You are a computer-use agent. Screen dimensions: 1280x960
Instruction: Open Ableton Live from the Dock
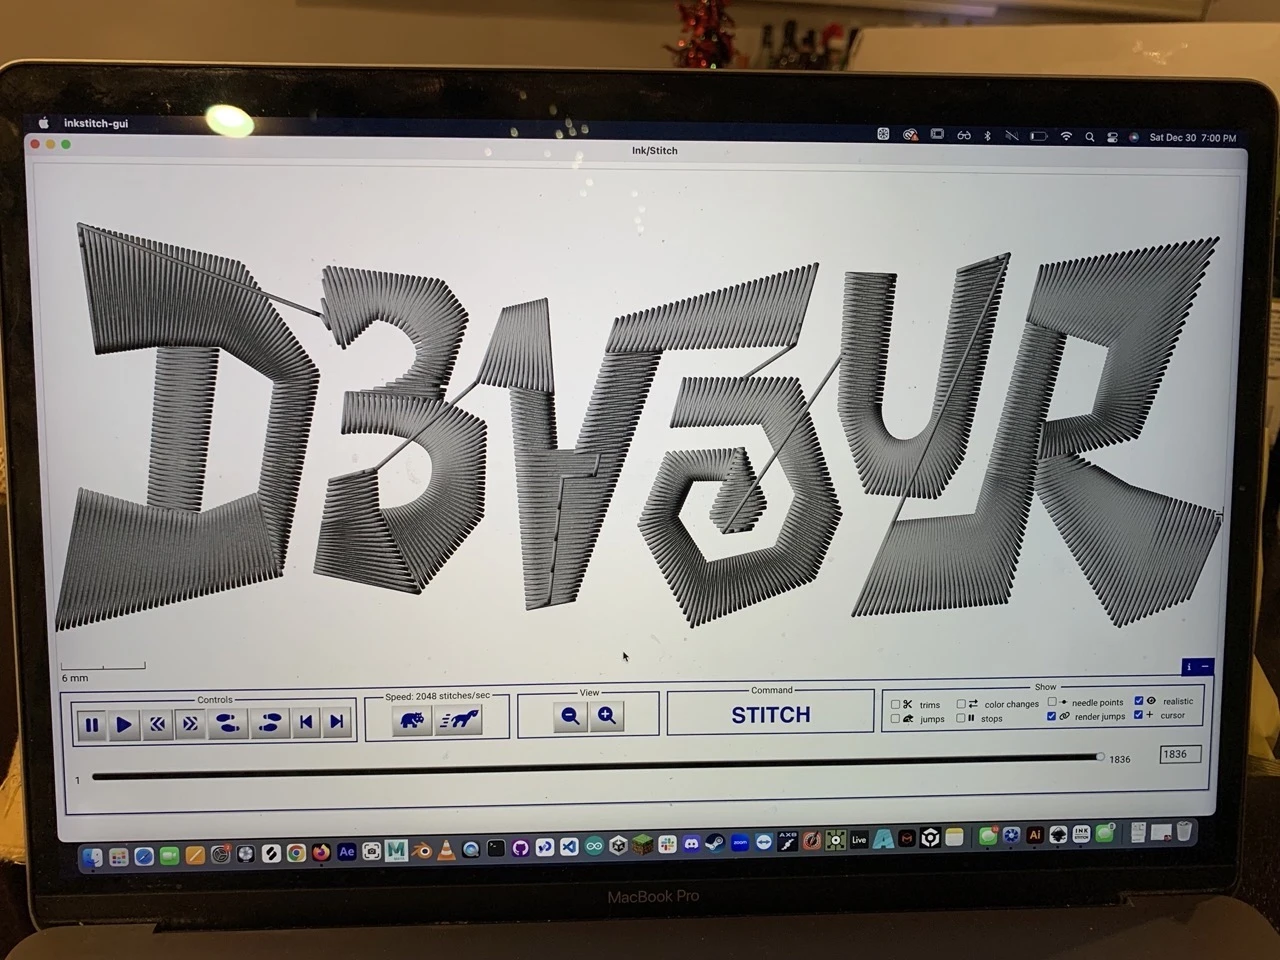(859, 839)
